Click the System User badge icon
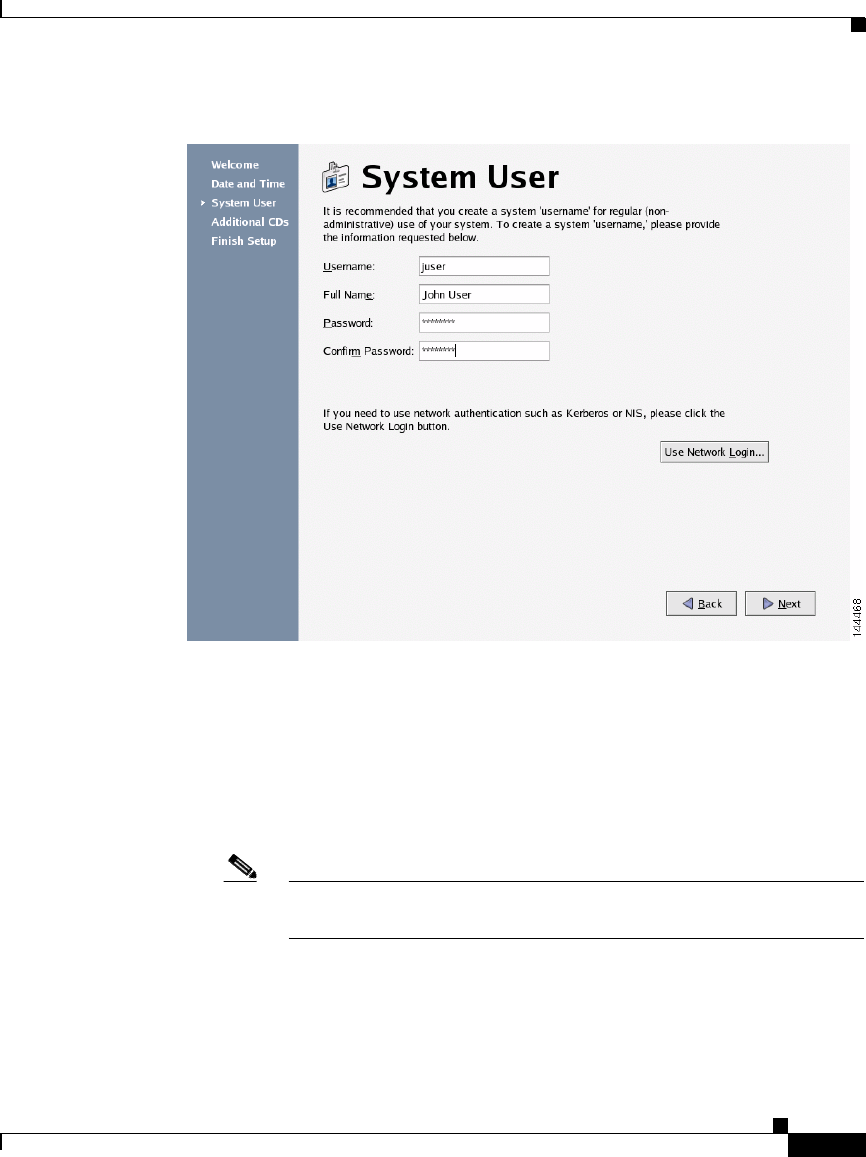The image size is (866, 1157). click(x=336, y=177)
